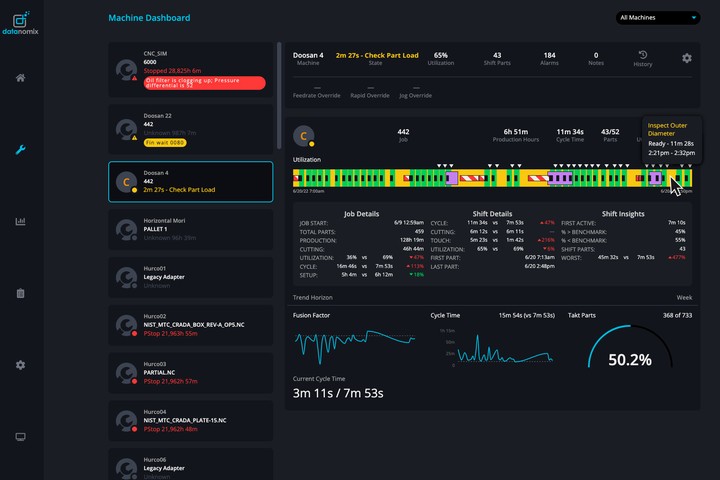Click the Fin wait 0080 badge
Viewport: 720px width, 480px height.
click(x=165, y=142)
